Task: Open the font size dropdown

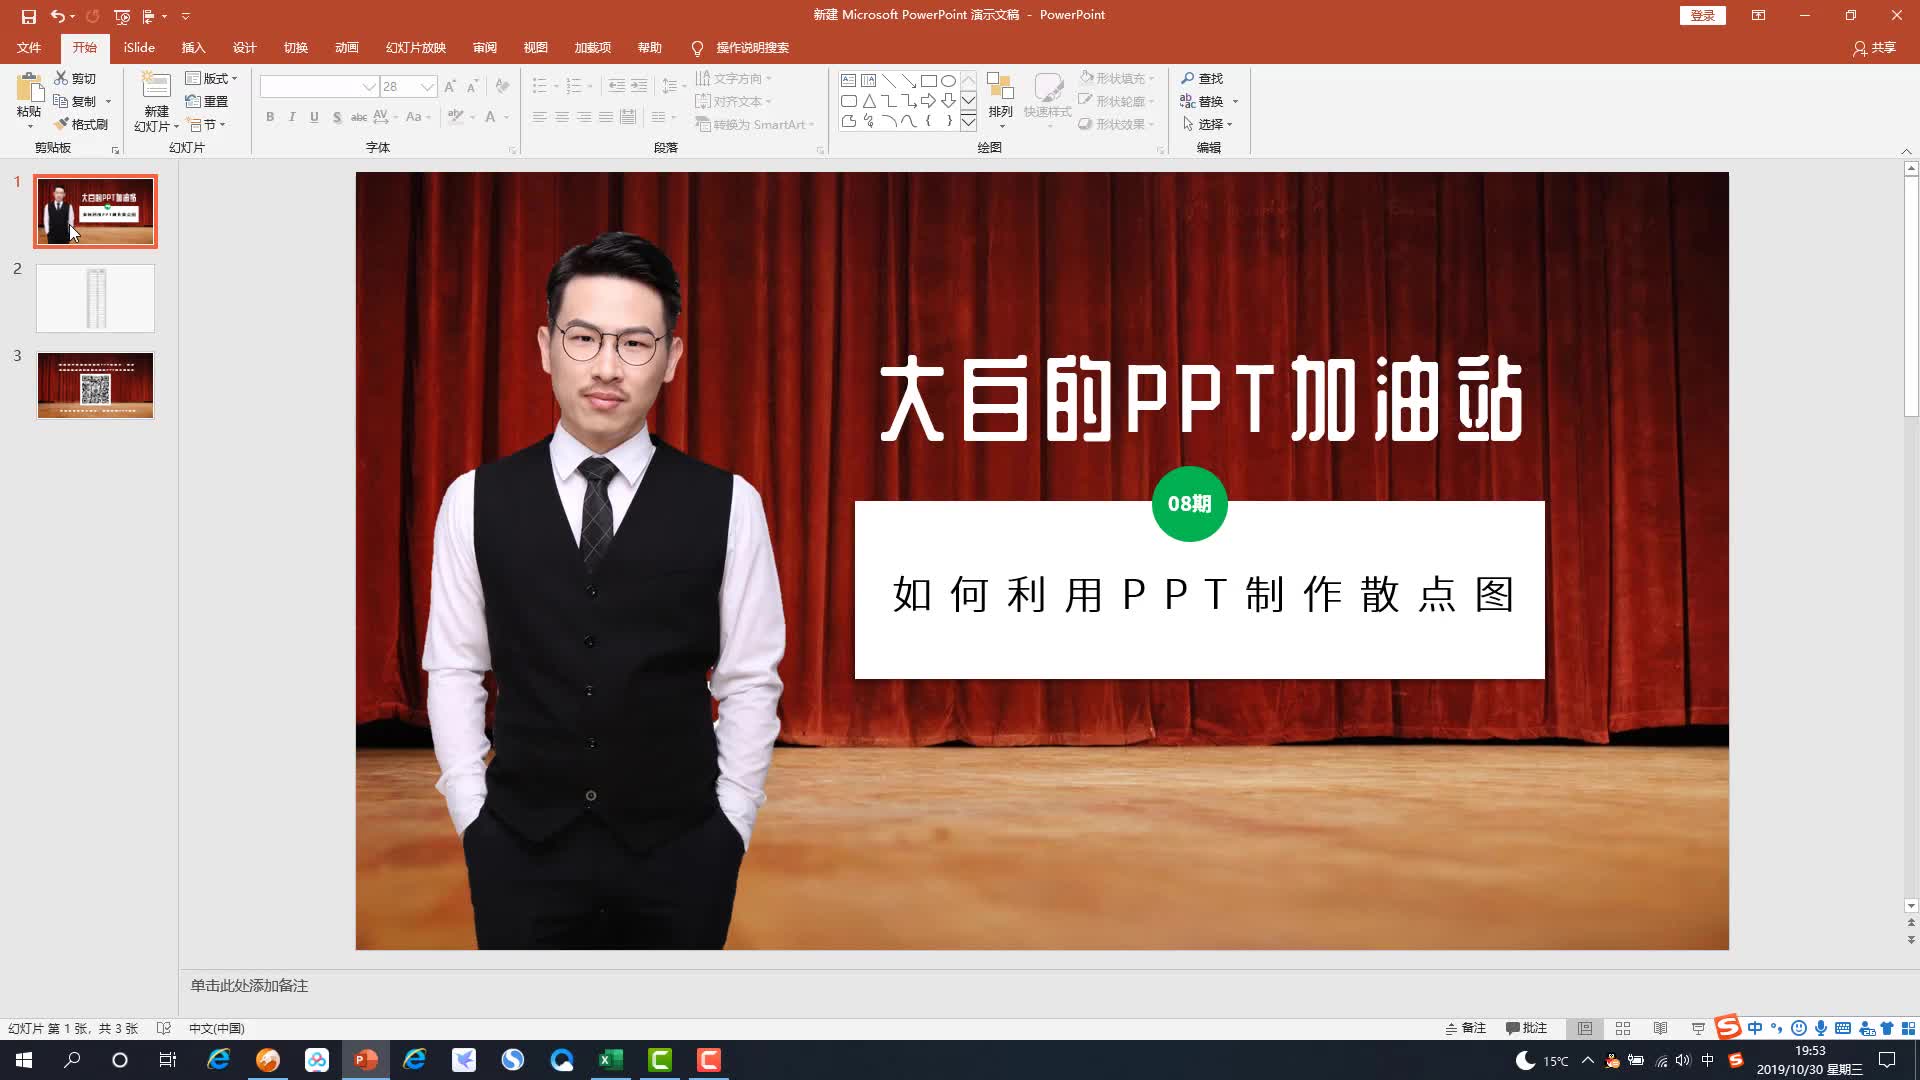Action: tap(428, 86)
